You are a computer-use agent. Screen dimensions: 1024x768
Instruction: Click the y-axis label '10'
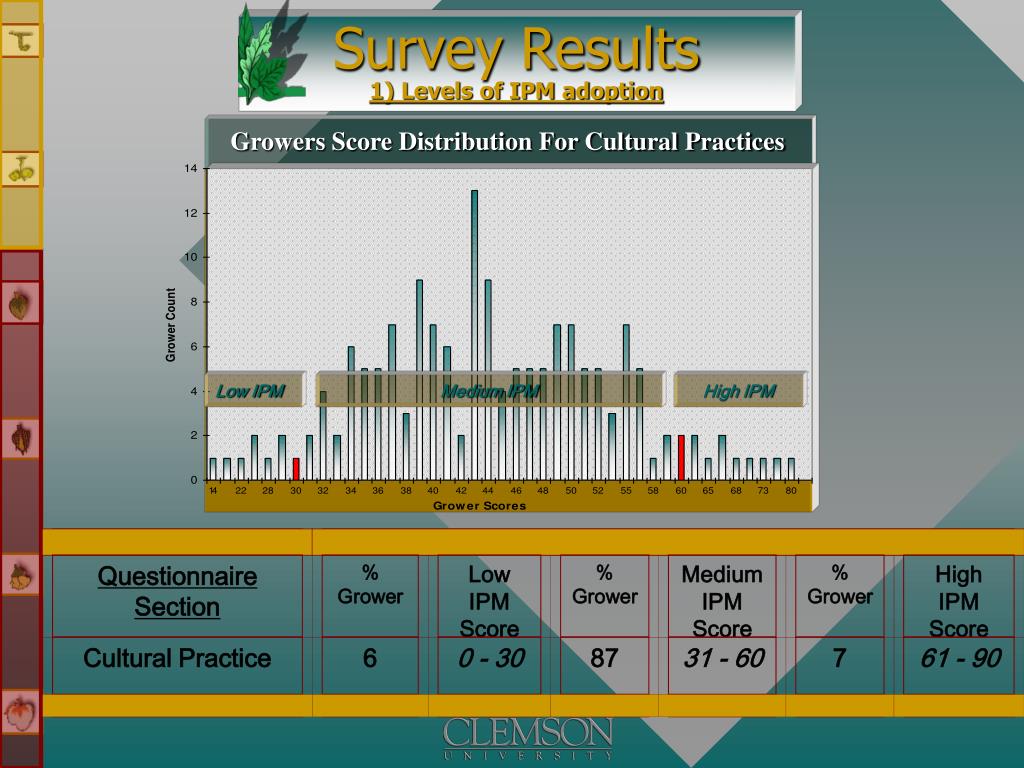[191, 257]
